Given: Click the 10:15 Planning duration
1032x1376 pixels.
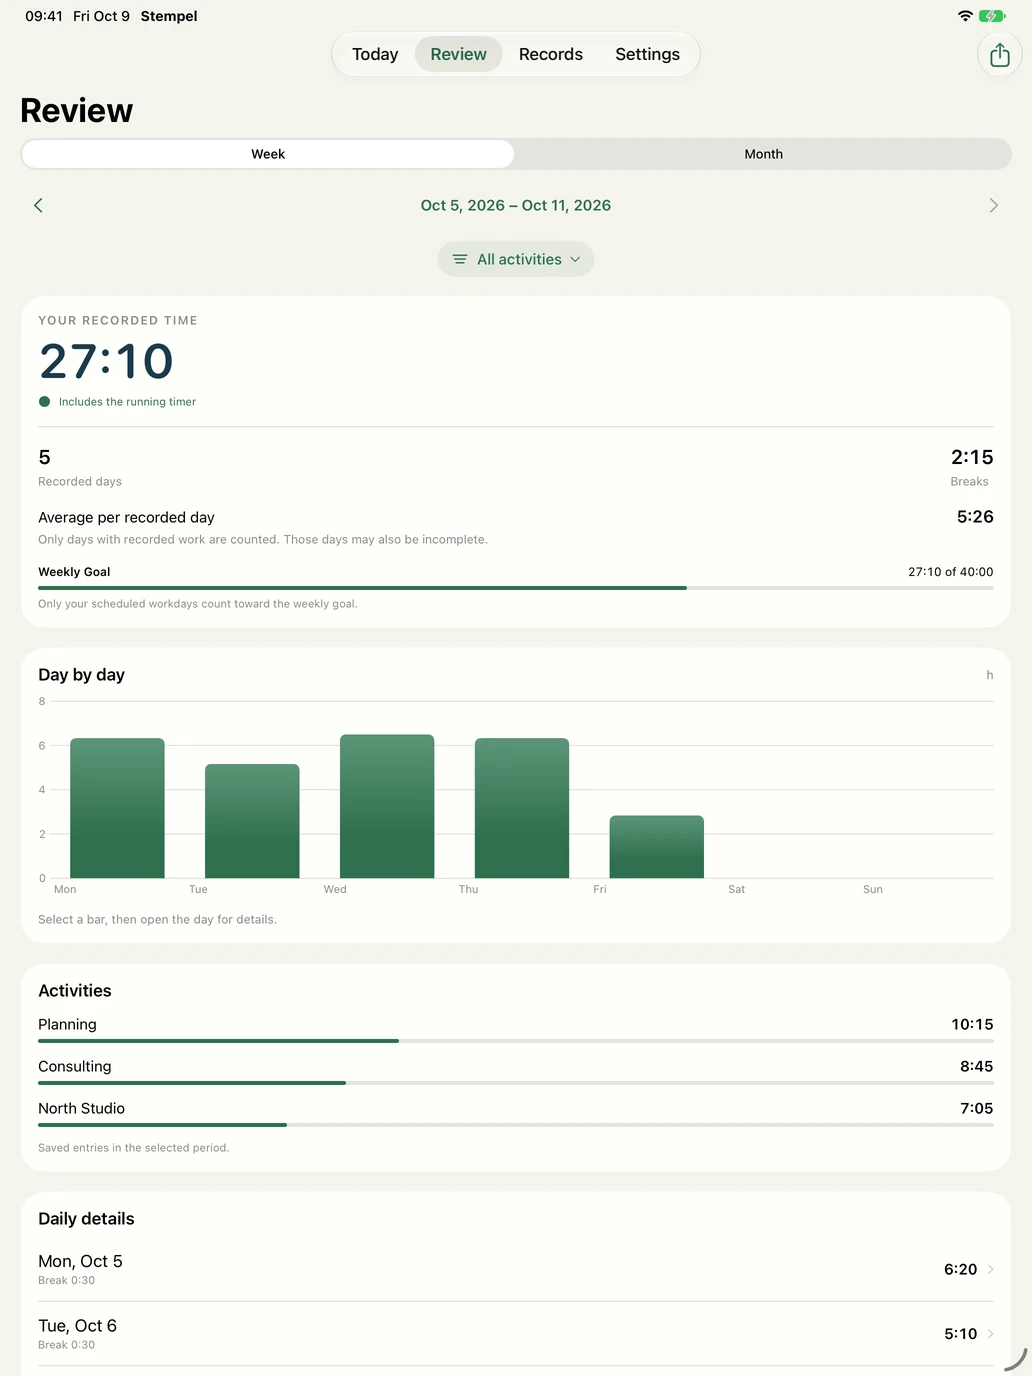Looking at the screenshot, I should coord(972,1024).
